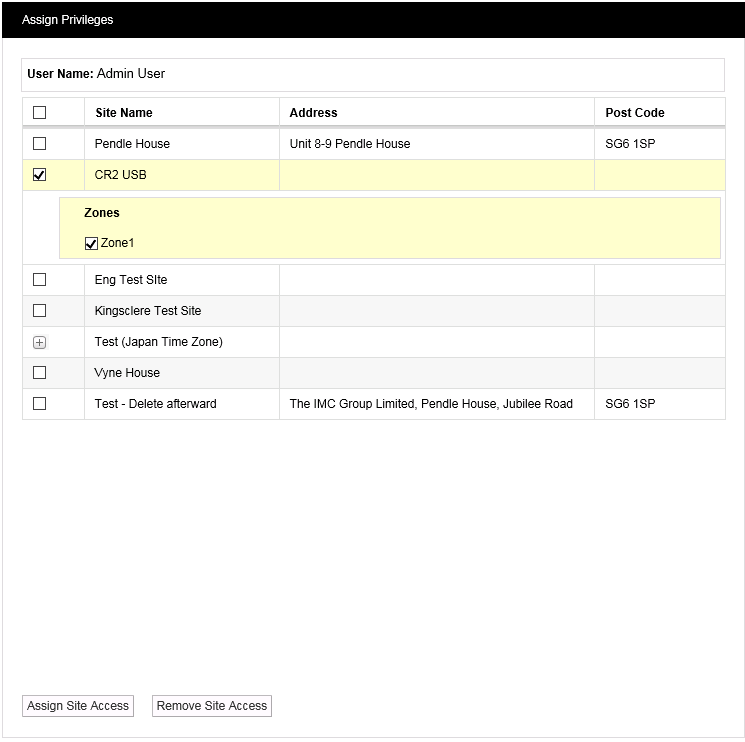
Task: Select the Pendle House site name cell
Action: coord(132,144)
